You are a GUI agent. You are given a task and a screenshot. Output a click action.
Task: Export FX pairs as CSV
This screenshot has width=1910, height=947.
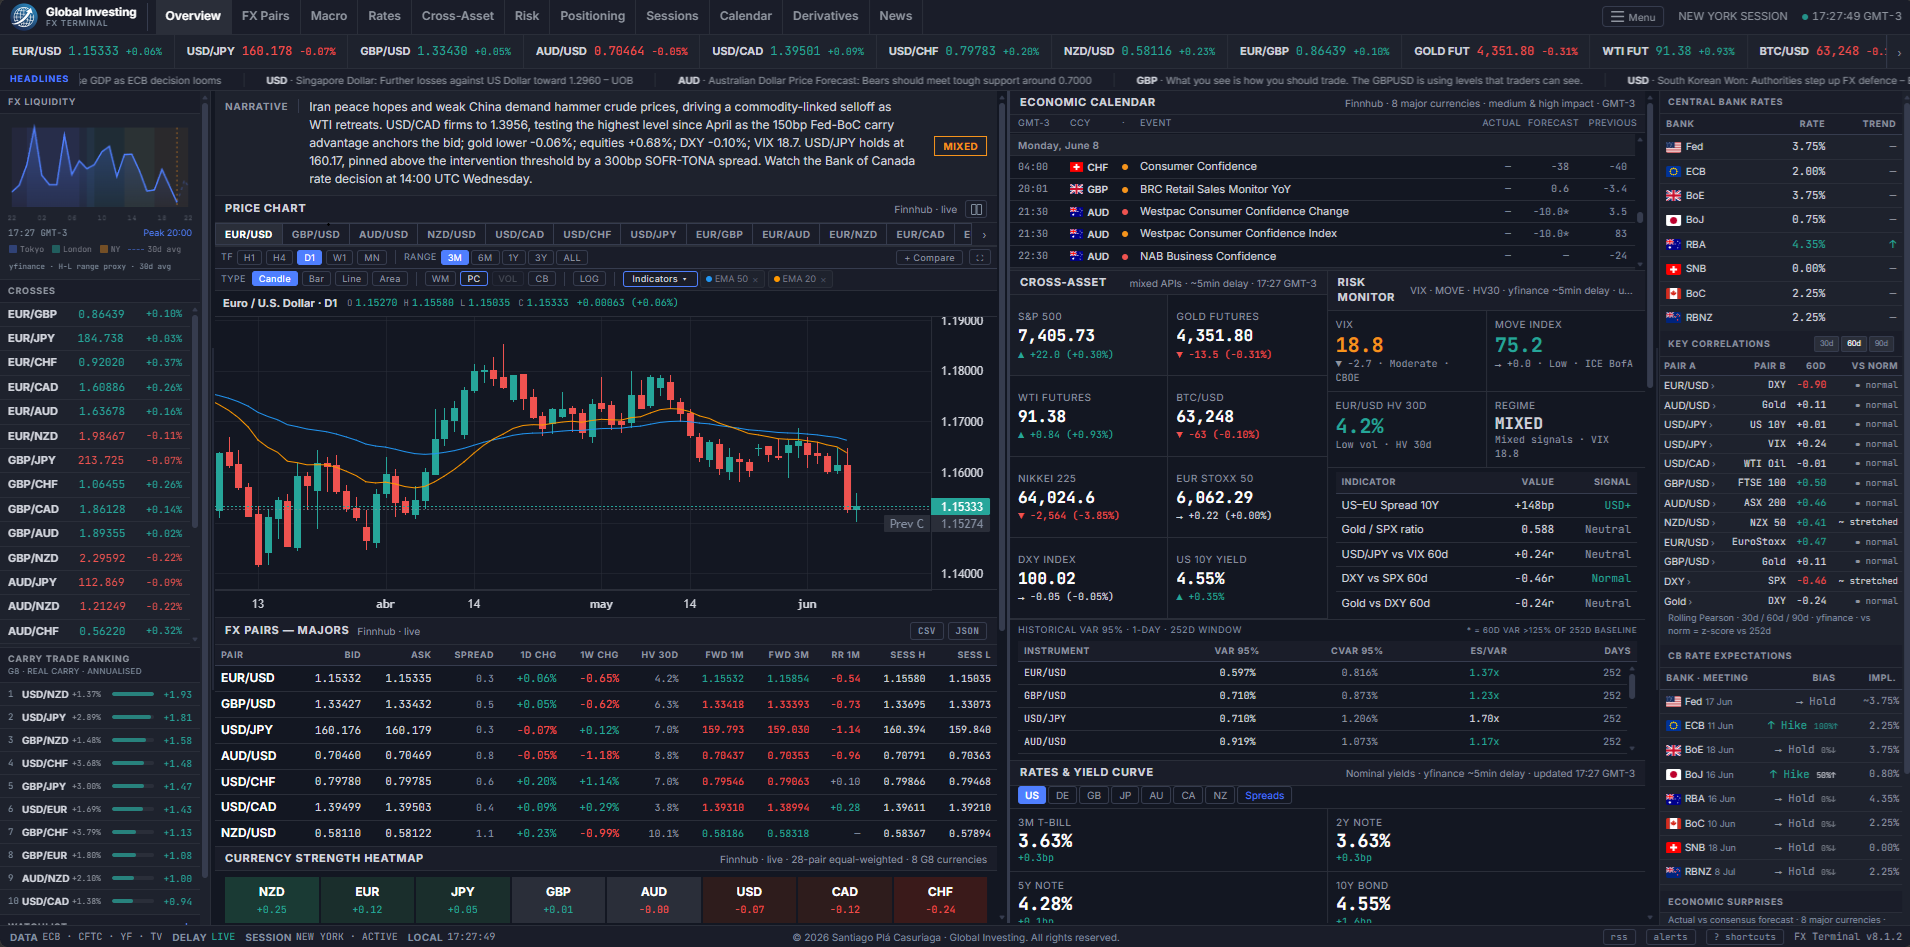pyautogui.click(x=927, y=631)
